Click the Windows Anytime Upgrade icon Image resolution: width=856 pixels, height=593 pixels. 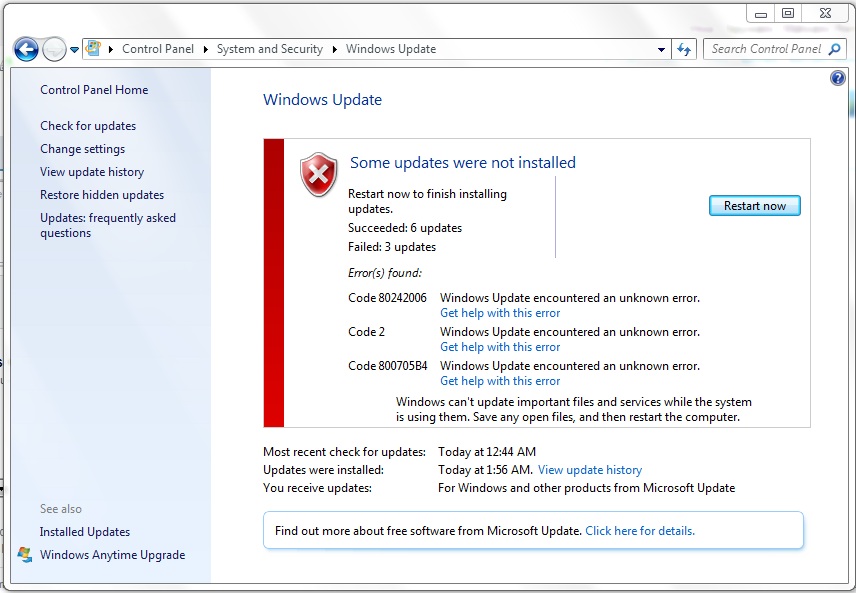tap(25, 554)
